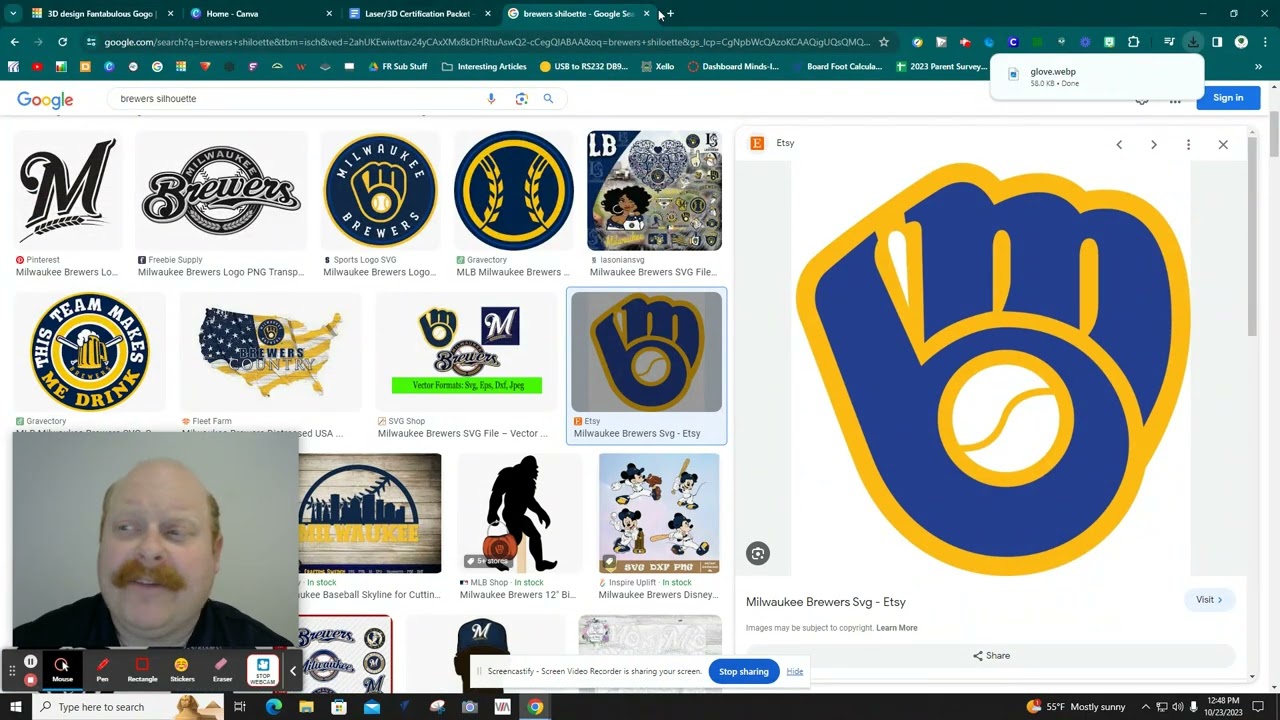Click the Visit button for Etsy result
The height and width of the screenshot is (720, 1280).
(1209, 600)
